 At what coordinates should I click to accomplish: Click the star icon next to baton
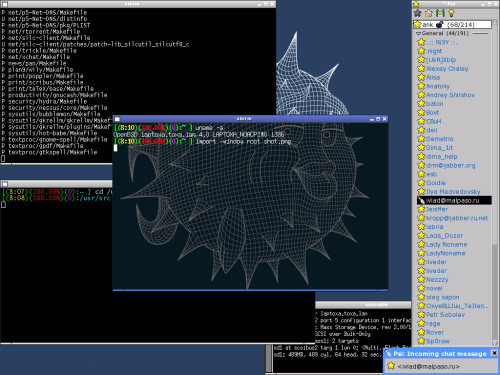pyautogui.click(x=421, y=104)
